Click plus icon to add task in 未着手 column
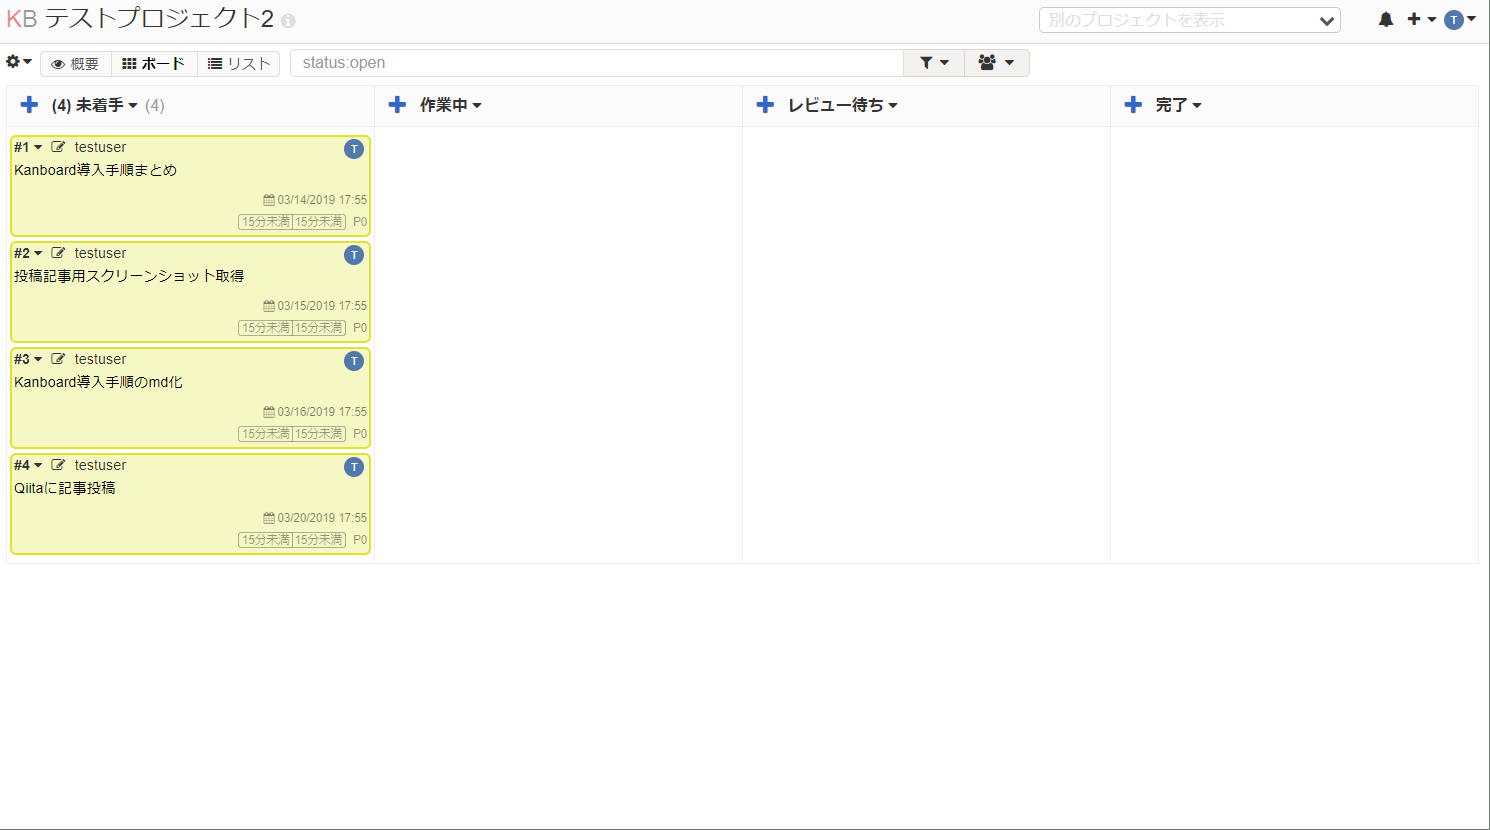This screenshot has height=830, width=1490. [30, 105]
